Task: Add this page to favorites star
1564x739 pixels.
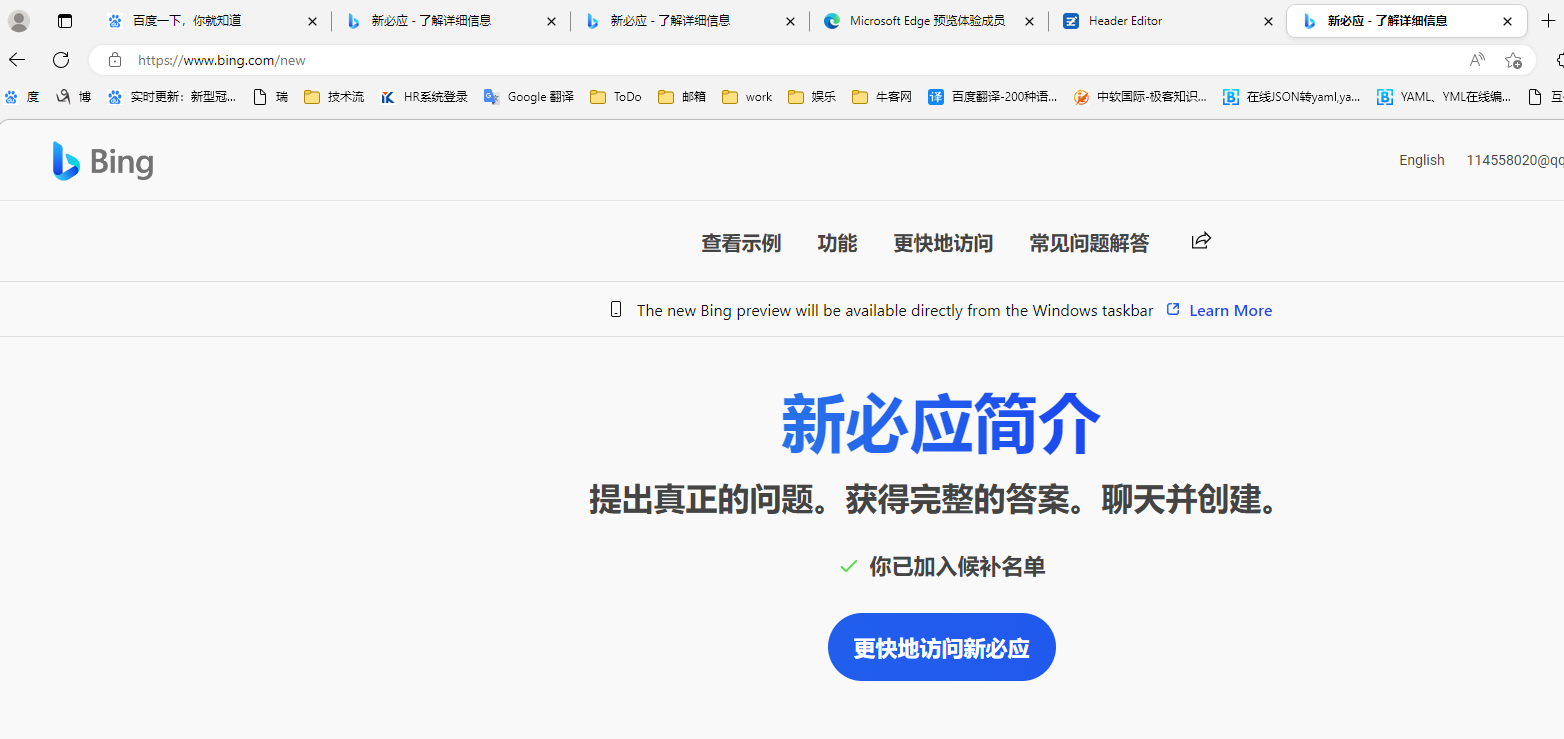Action: (1513, 60)
